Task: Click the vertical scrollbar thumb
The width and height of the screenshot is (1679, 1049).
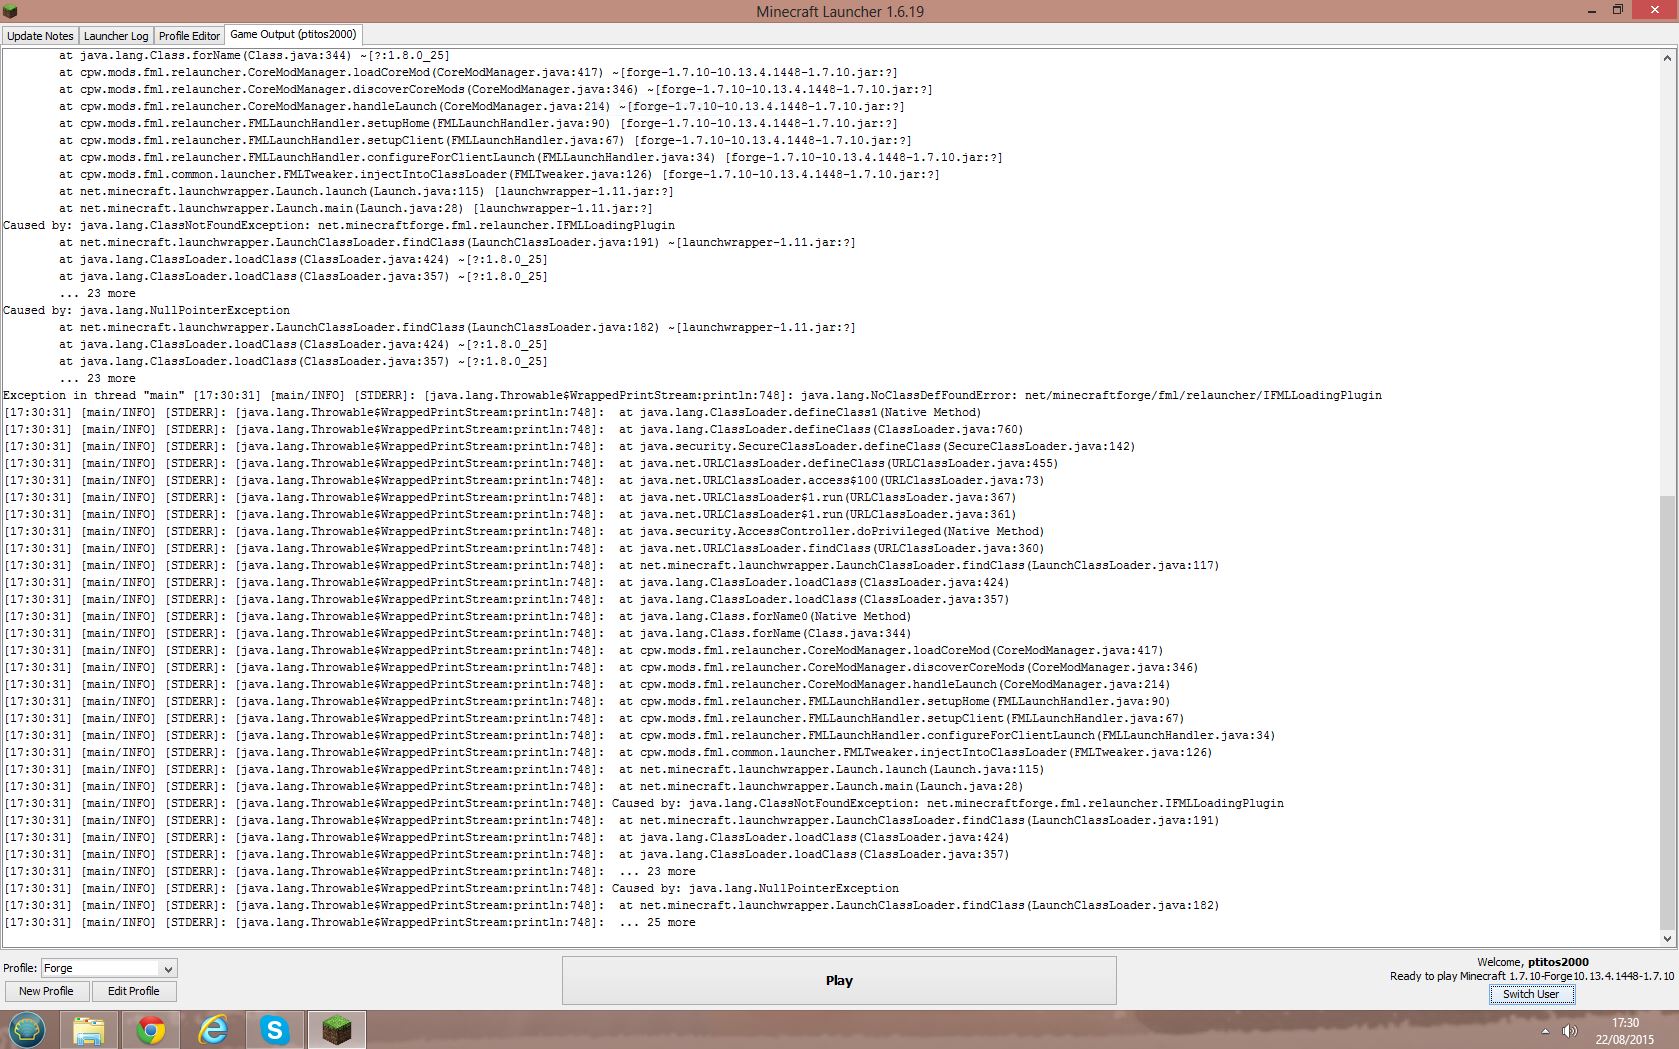Action: pyautogui.click(x=1667, y=712)
